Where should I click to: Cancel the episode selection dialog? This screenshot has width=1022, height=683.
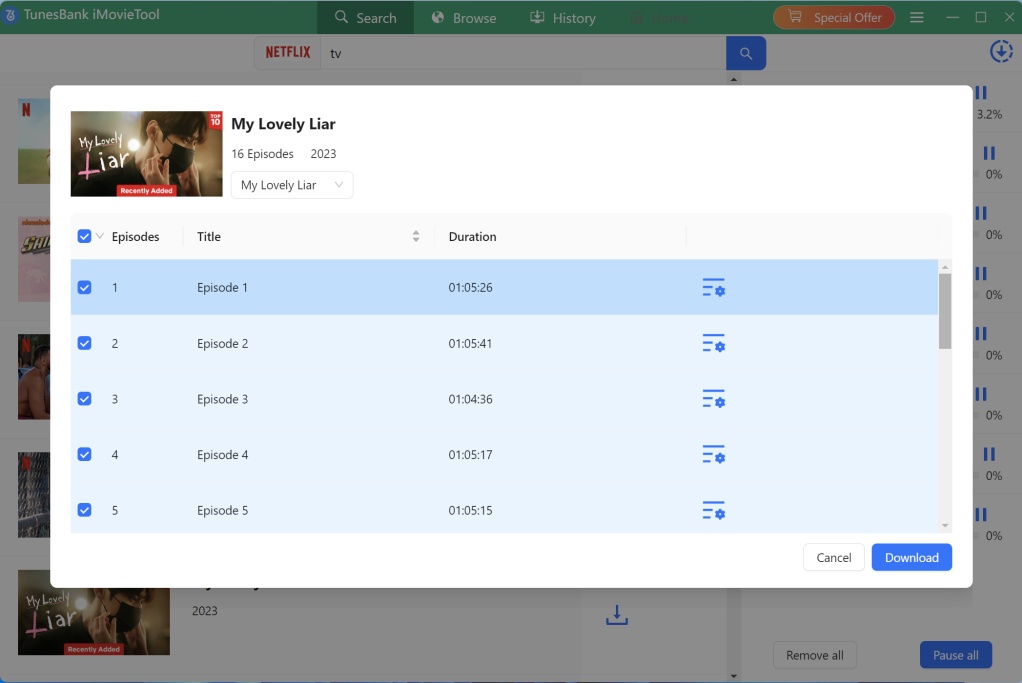833,557
